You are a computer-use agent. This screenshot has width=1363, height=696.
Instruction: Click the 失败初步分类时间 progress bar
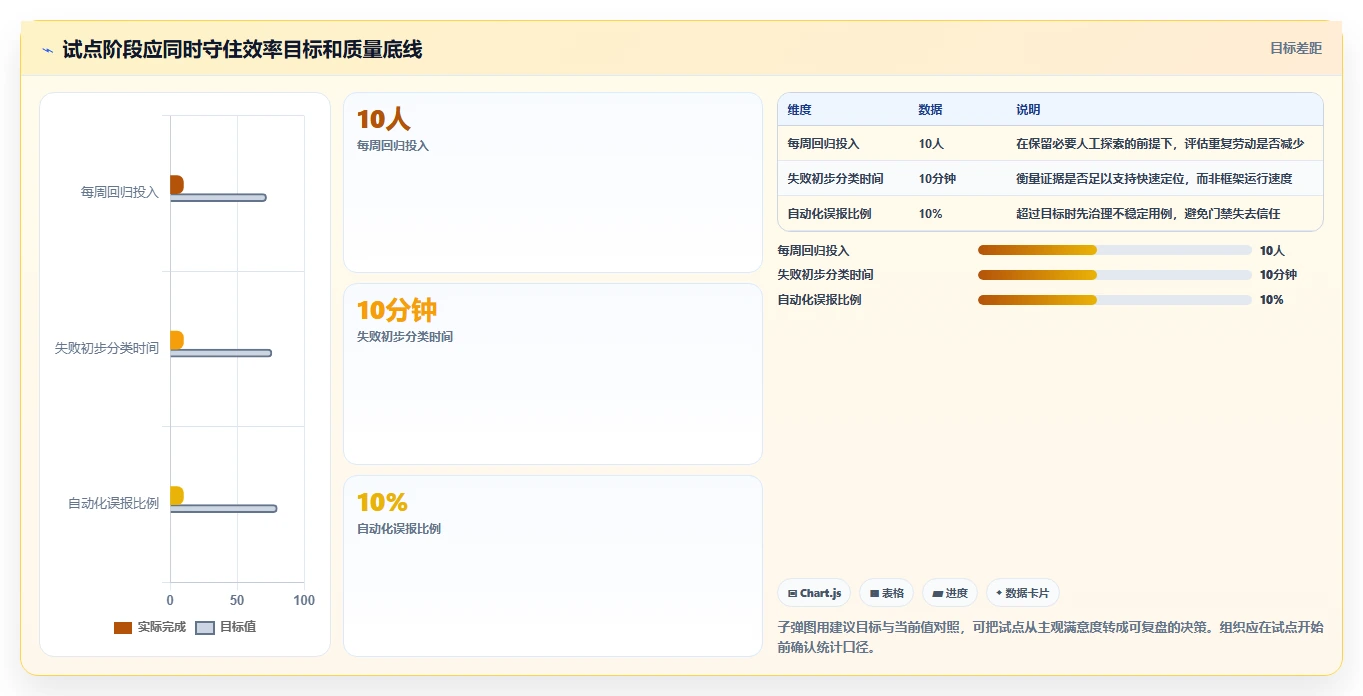tap(1115, 275)
